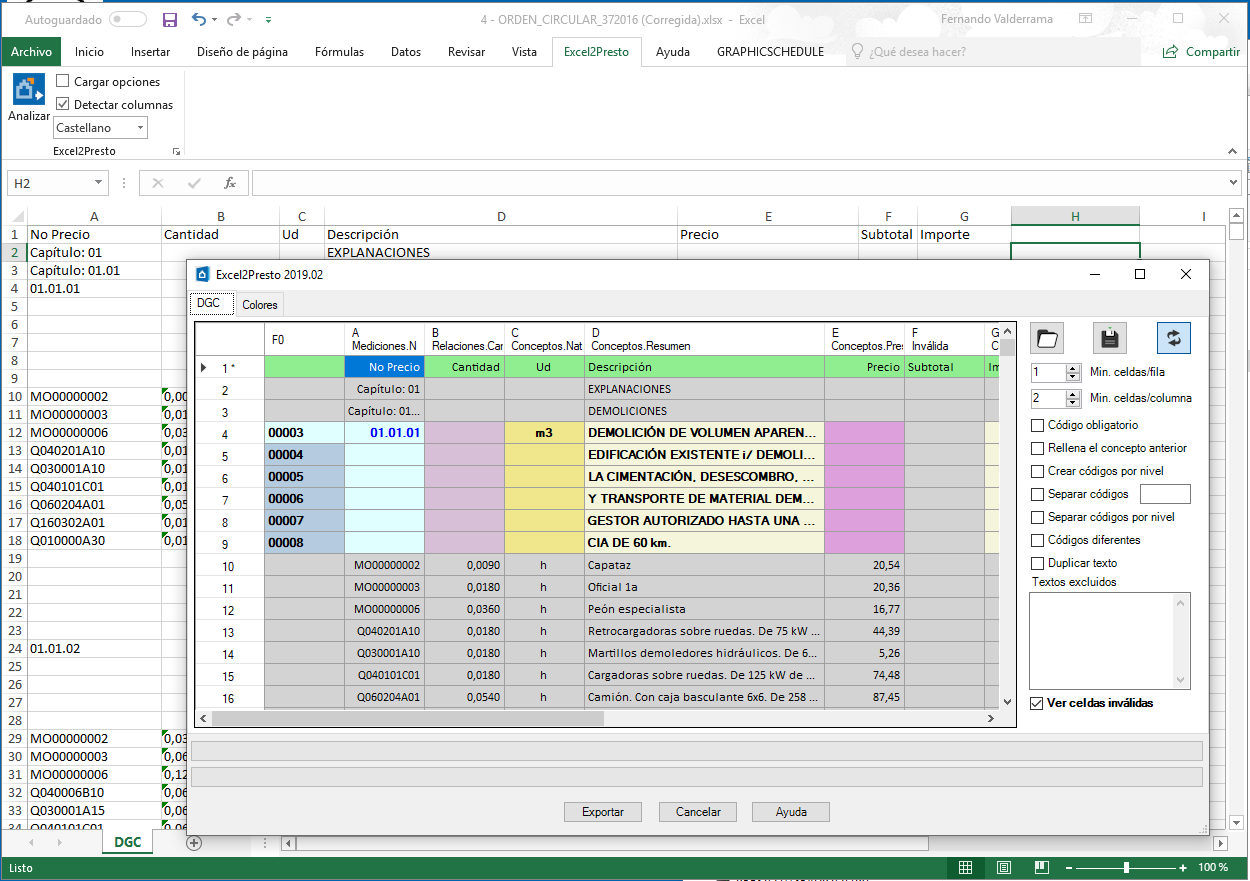Image resolution: width=1250 pixels, height=881 pixels.
Task: Collapse the ribbon with the chevron
Action: [x=1232, y=151]
